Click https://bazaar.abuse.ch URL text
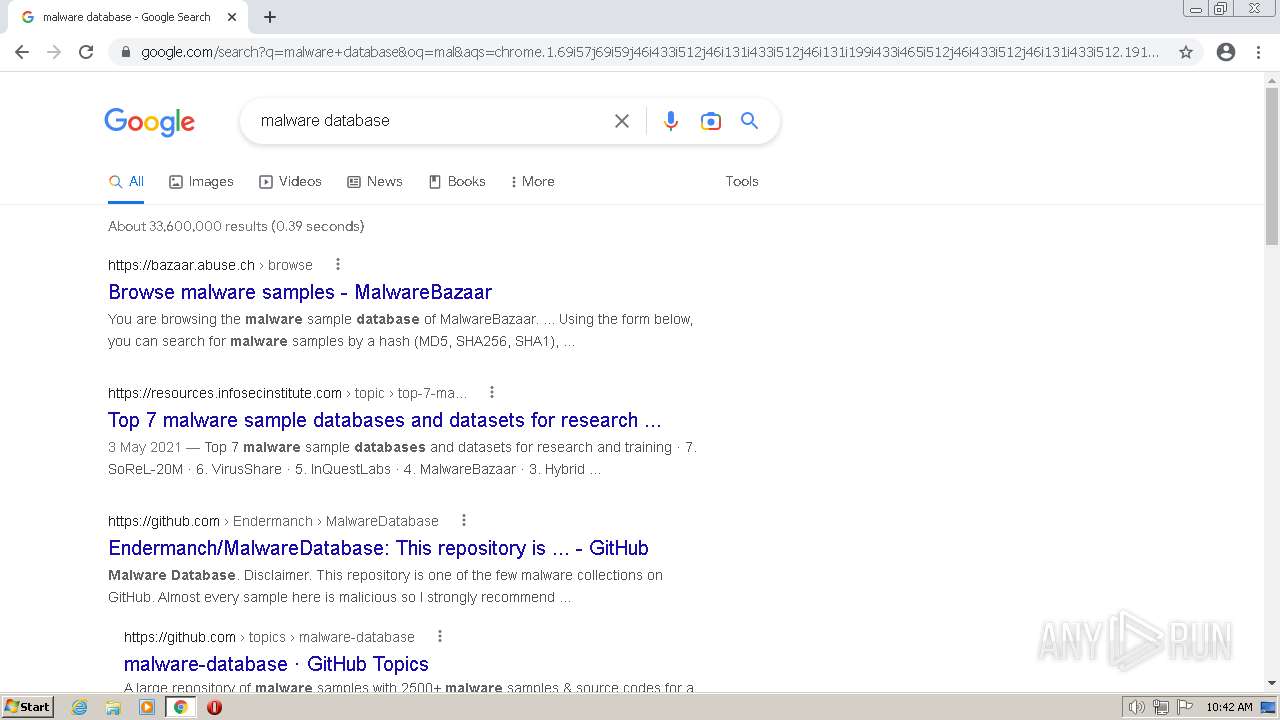Screen dimensions: 1280x720 (181, 265)
